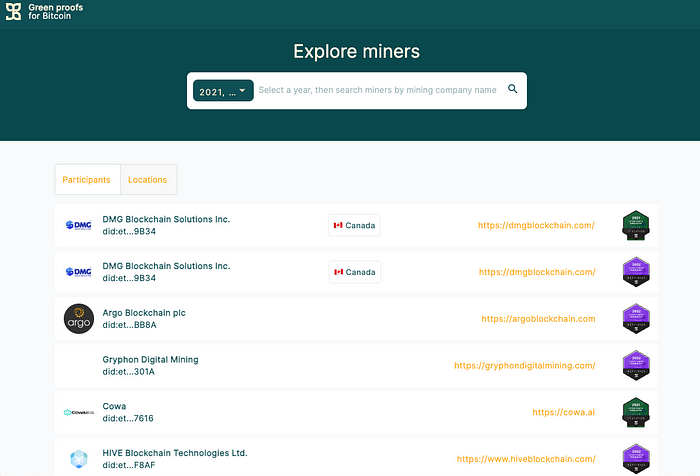Click the Green proofs for Bitcoin logo
Screen dimensions: 700x476
click(44, 12)
